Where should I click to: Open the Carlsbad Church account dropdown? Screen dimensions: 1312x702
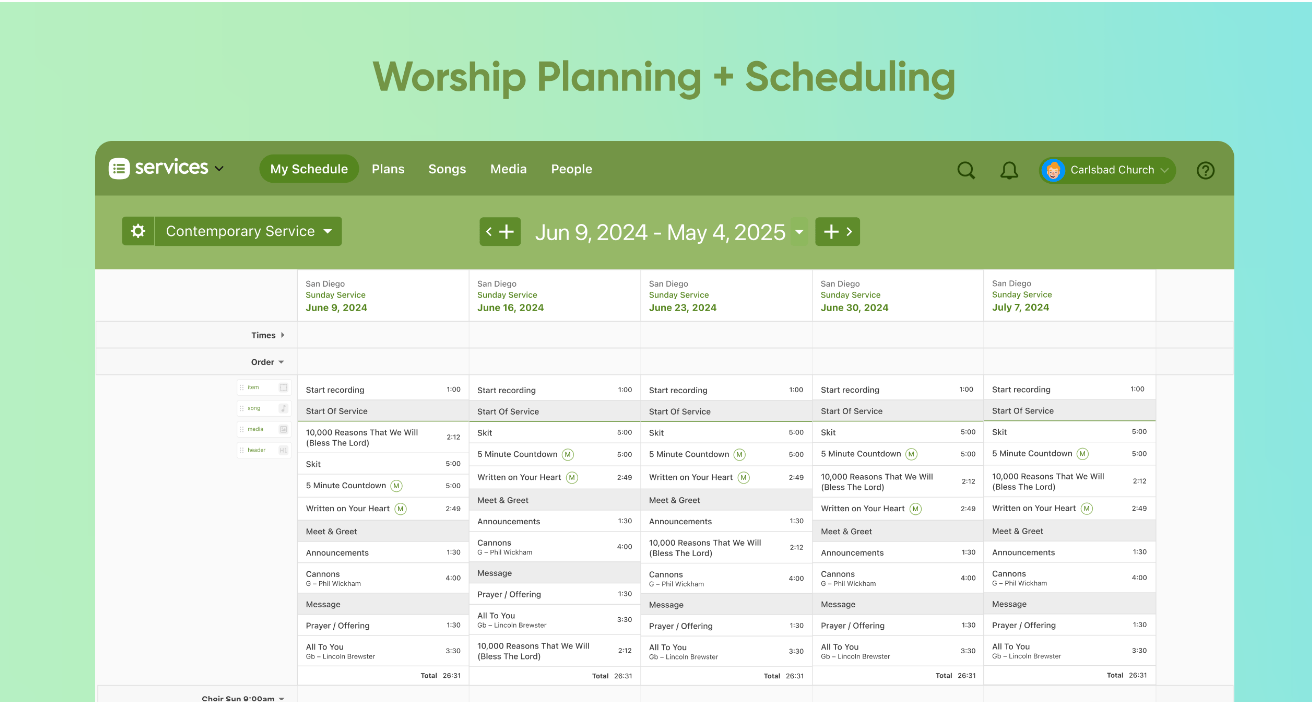[x=1107, y=170]
